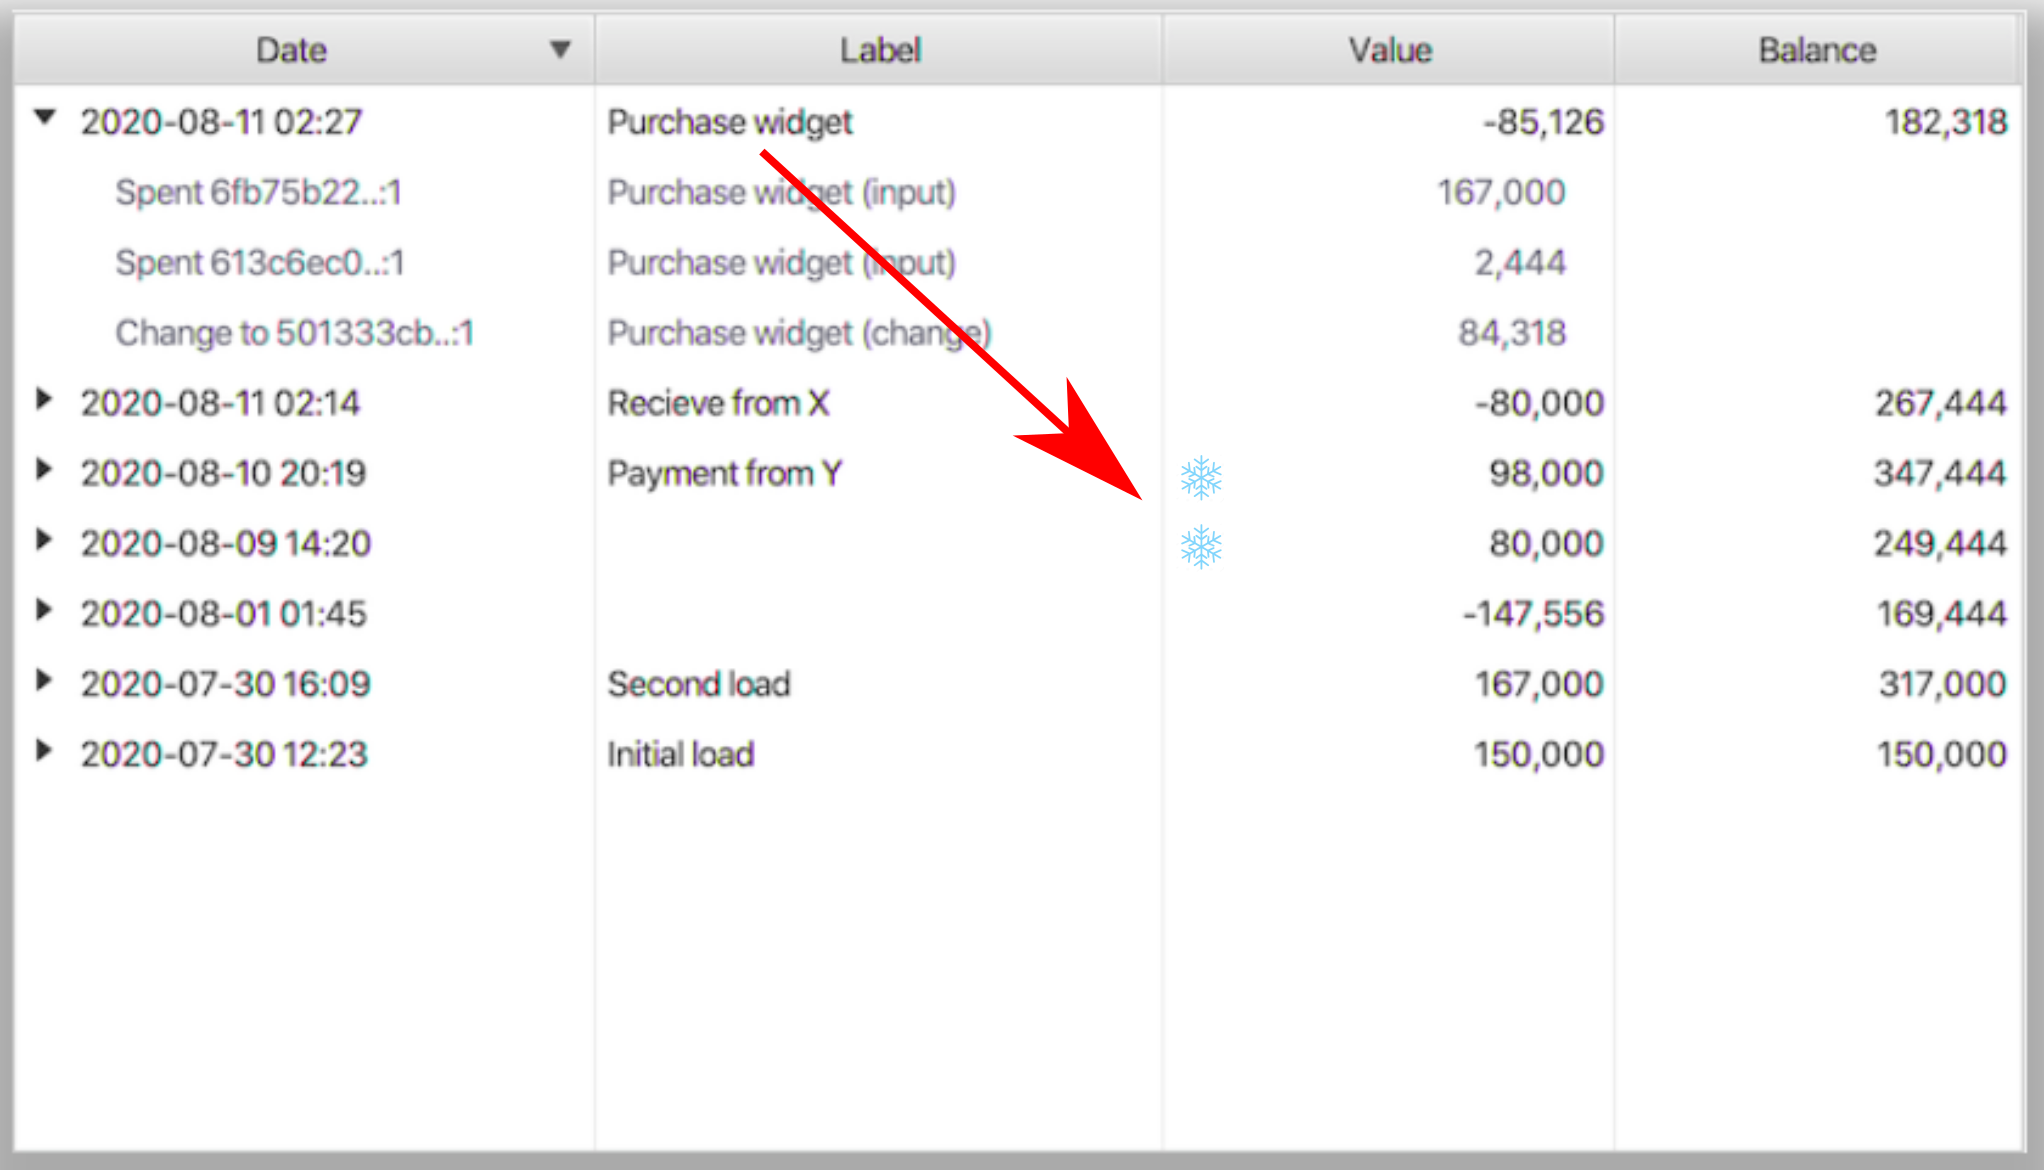The height and width of the screenshot is (1170, 2044).
Task: Select the Spent 613c6ec0..:1 input row
Action: (x=259, y=262)
